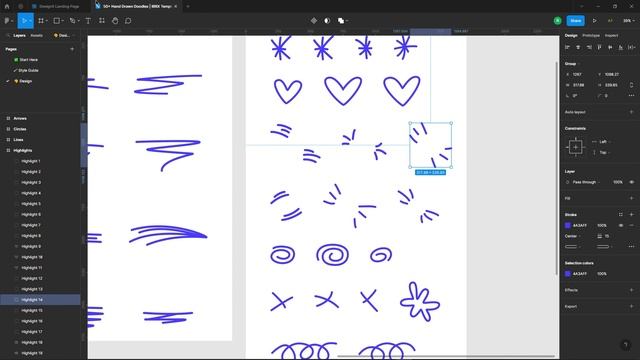The height and width of the screenshot is (360, 640).
Task: Add a Fill
Action: 631,198
